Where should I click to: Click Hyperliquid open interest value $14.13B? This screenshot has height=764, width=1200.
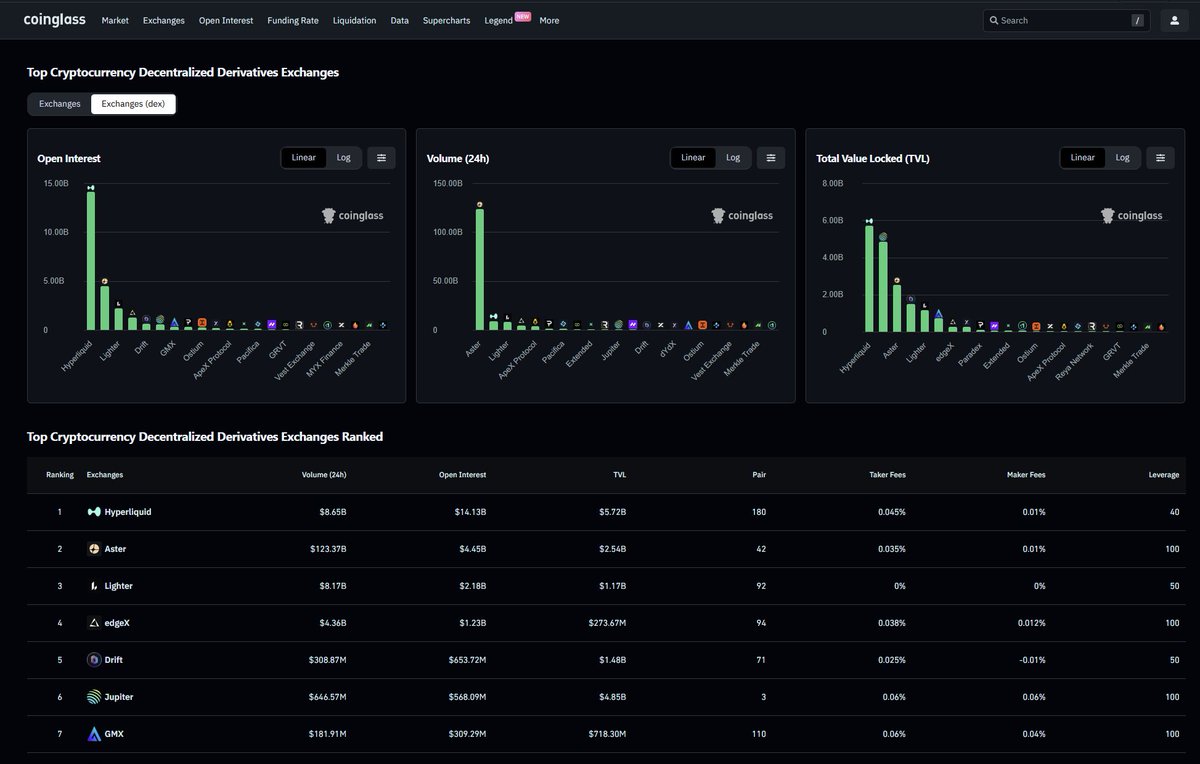click(470, 512)
